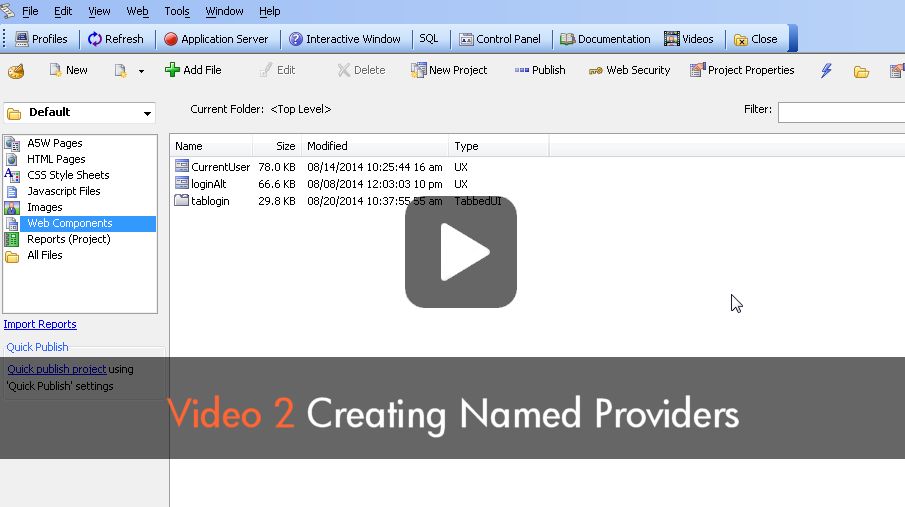
Task: Click the paint palette icon
Action: [x=16, y=71]
